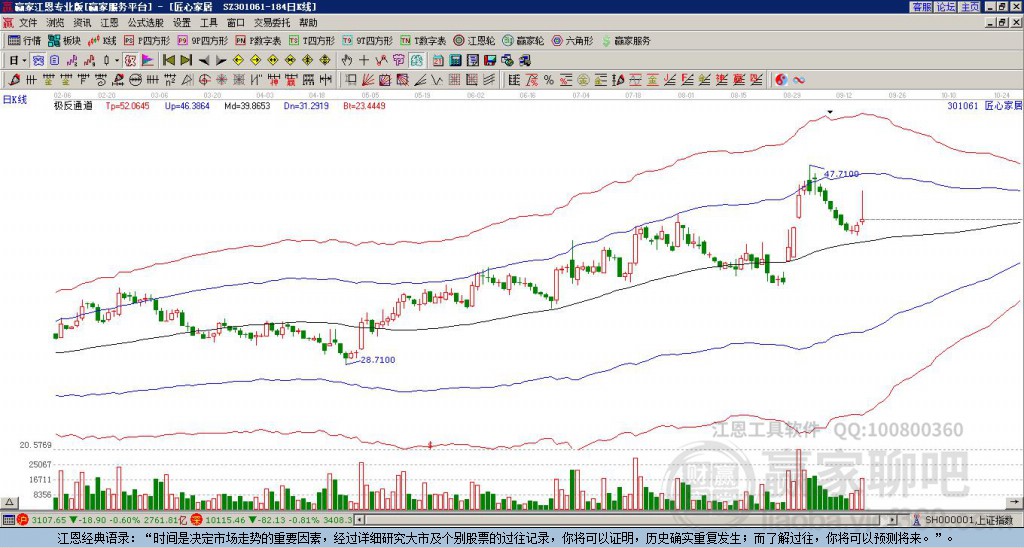
Task: Click the 客服 customer service button
Action: point(921,7)
